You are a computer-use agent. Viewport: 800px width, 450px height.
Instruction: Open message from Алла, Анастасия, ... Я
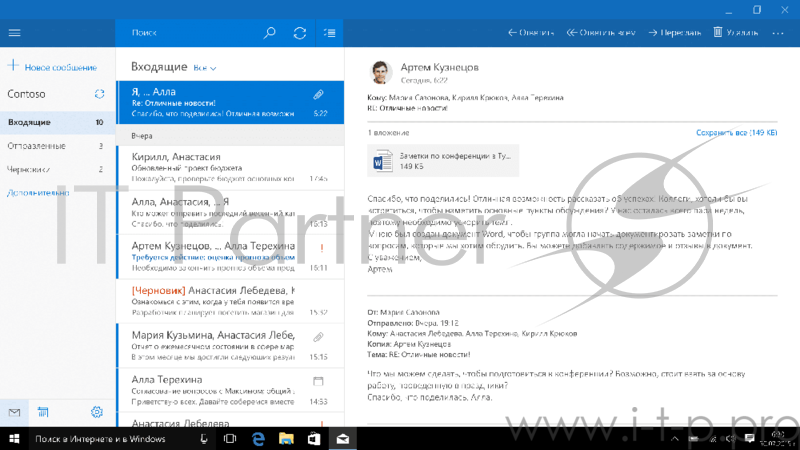click(x=230, y=212)
